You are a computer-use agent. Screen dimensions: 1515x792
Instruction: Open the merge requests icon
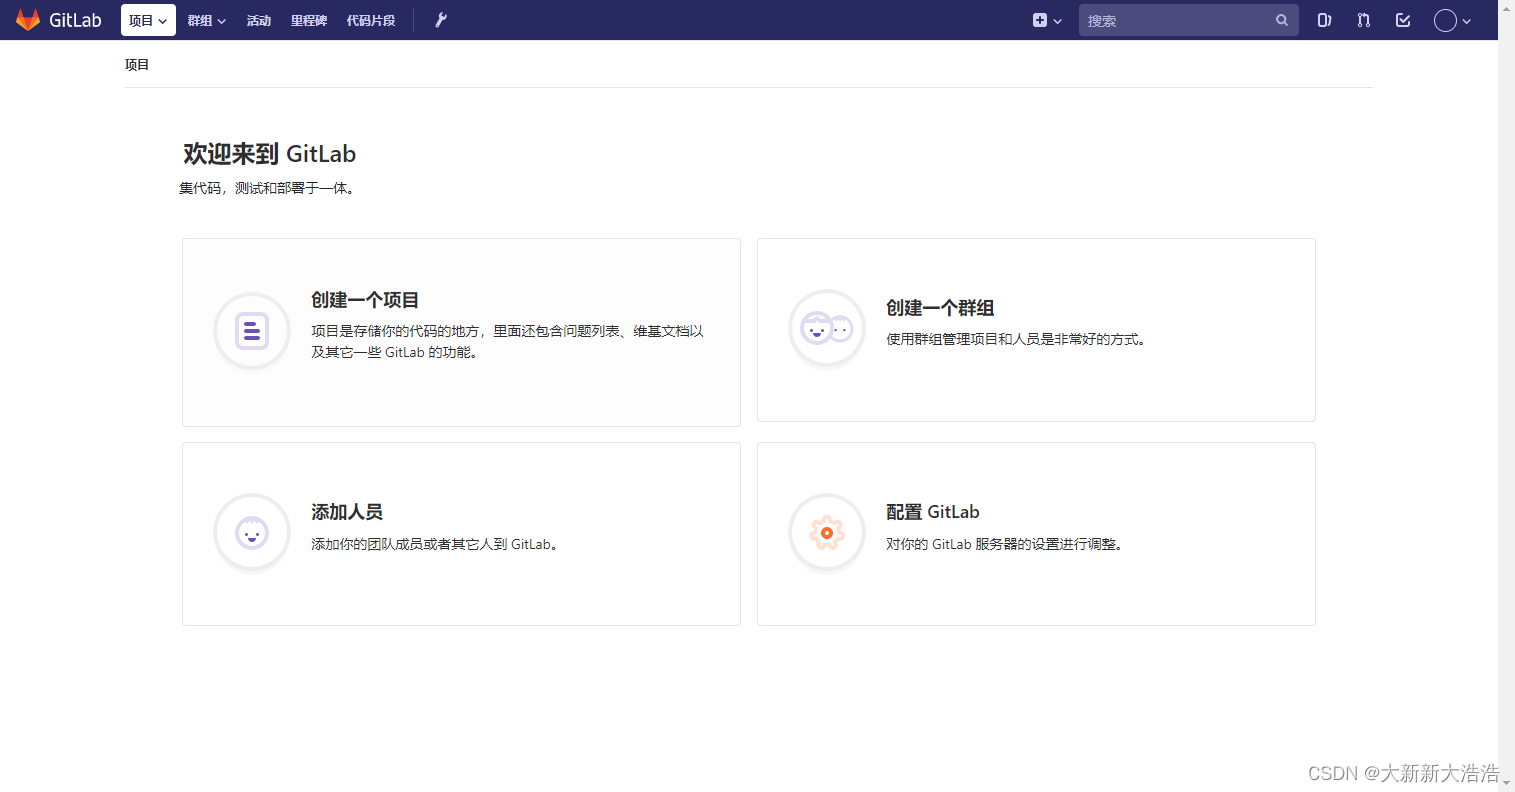click(x=1364, y=20)
